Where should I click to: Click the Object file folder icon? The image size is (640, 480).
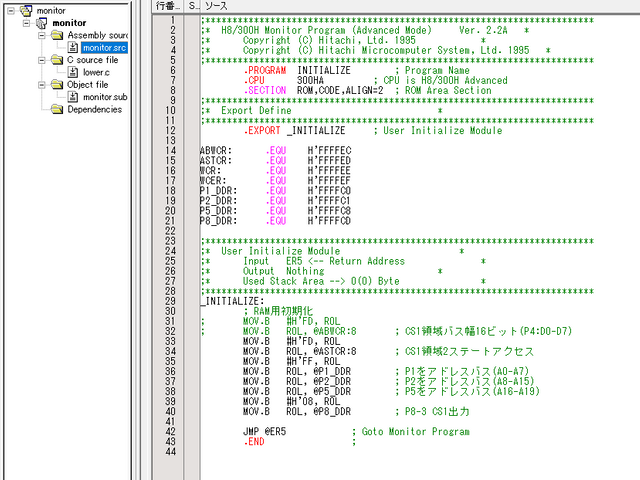point(57,85)
